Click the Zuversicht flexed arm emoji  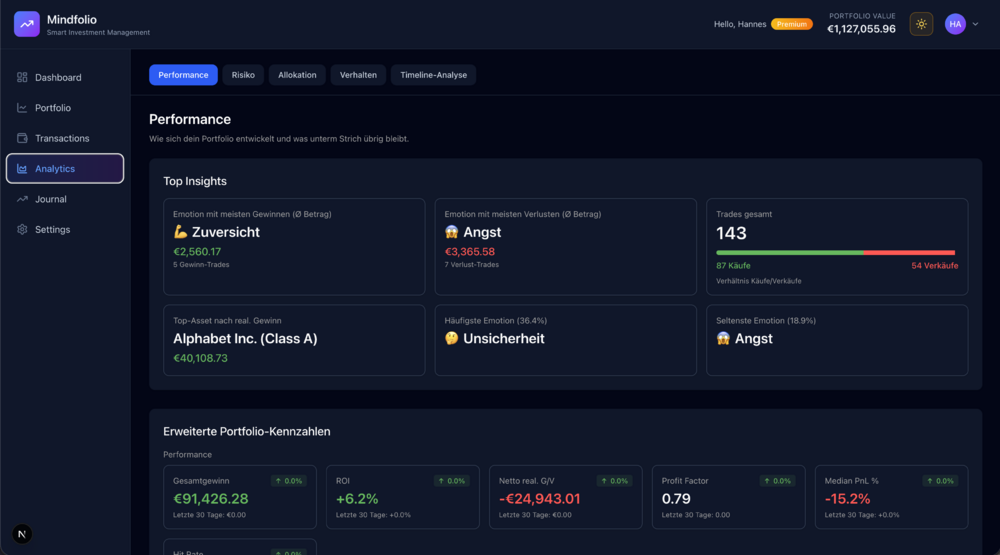[180, 232]
